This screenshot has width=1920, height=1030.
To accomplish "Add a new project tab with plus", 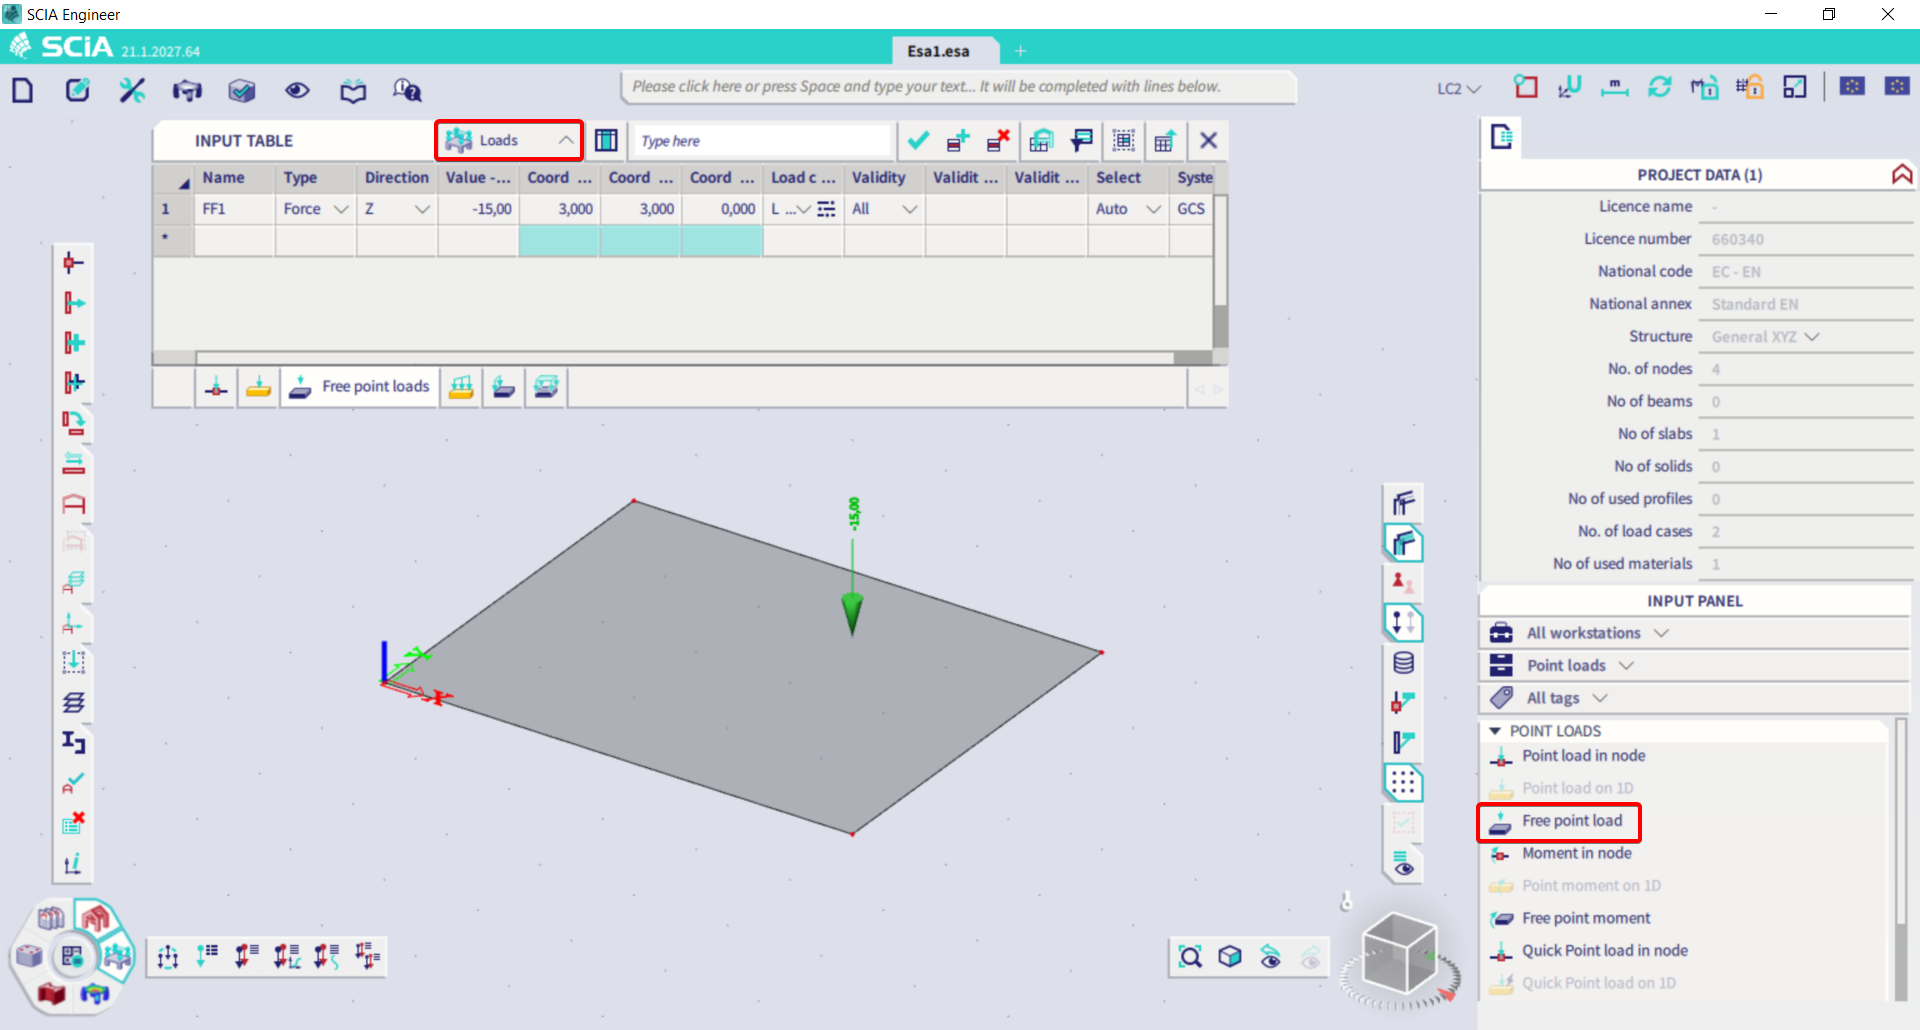I will (x=1020, y=51).
